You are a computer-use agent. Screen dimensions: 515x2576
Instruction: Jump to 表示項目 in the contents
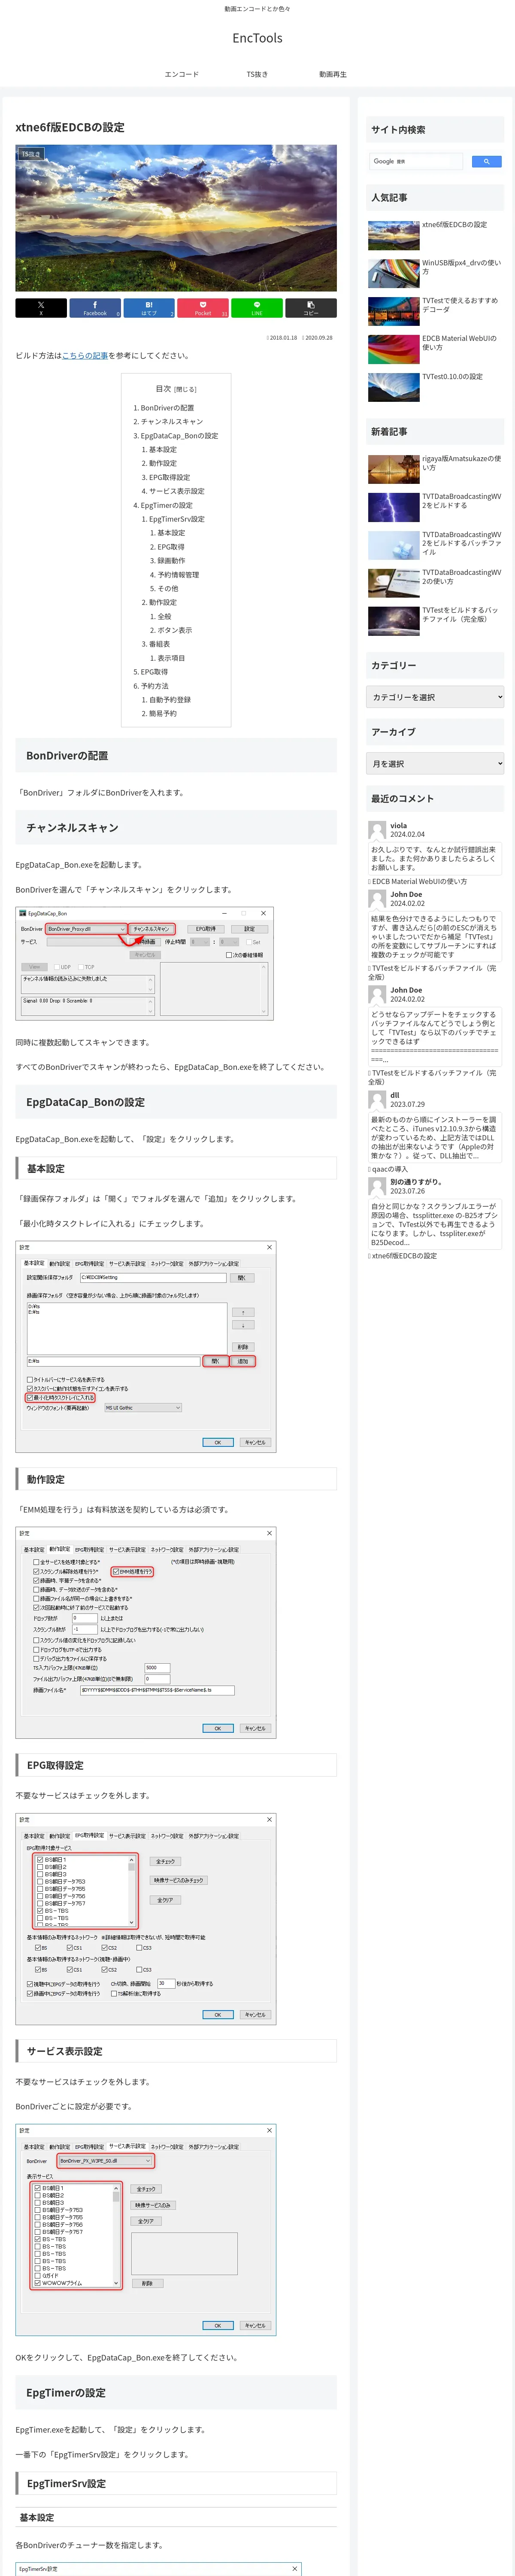point(171,658)
